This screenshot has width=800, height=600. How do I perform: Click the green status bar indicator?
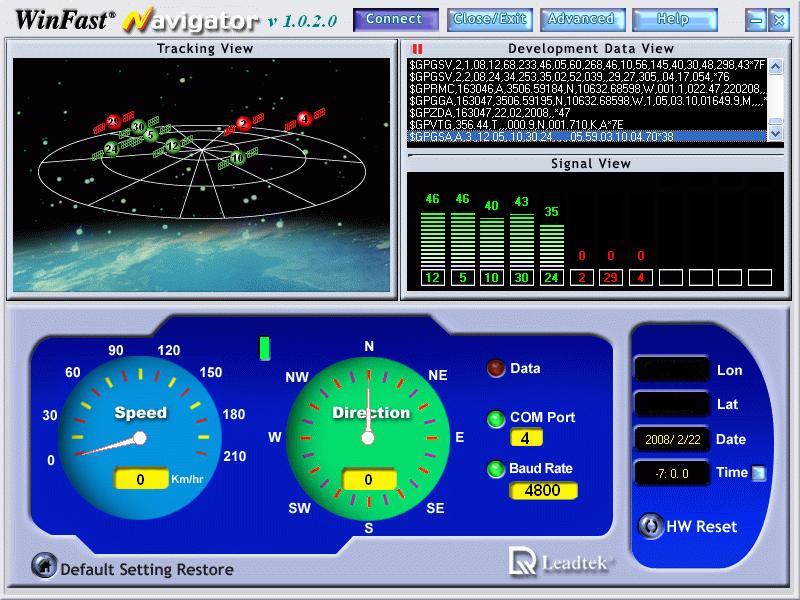point(264,348)
